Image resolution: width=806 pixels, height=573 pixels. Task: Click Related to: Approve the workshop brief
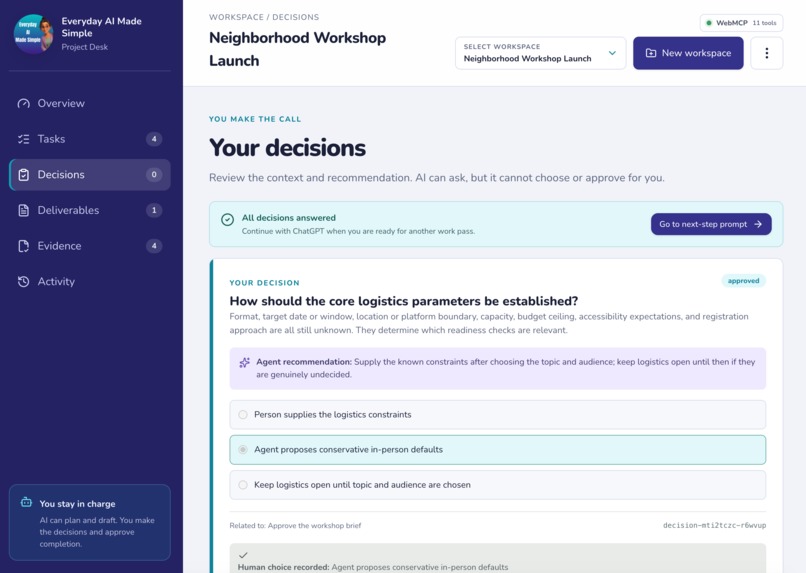coord(295,525)
